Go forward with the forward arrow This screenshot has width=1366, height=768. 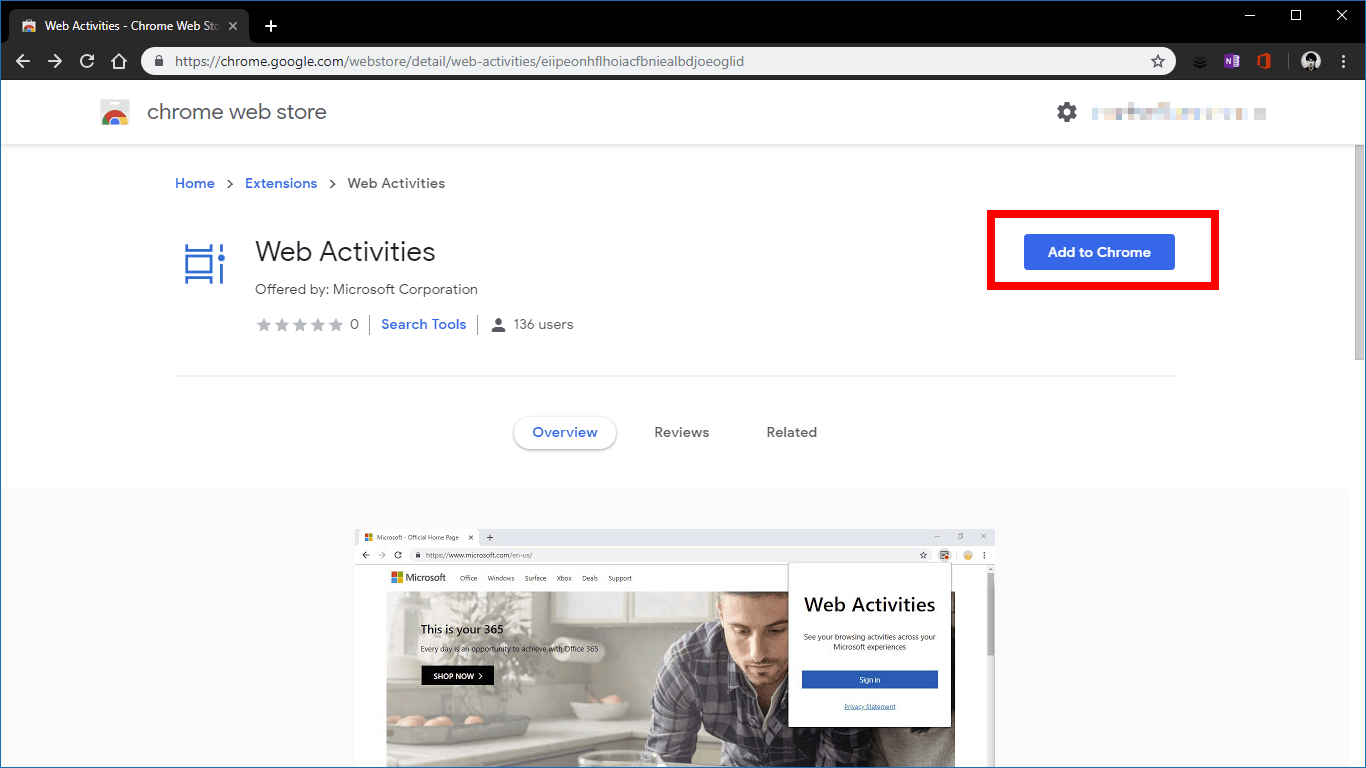pos(55,61)
